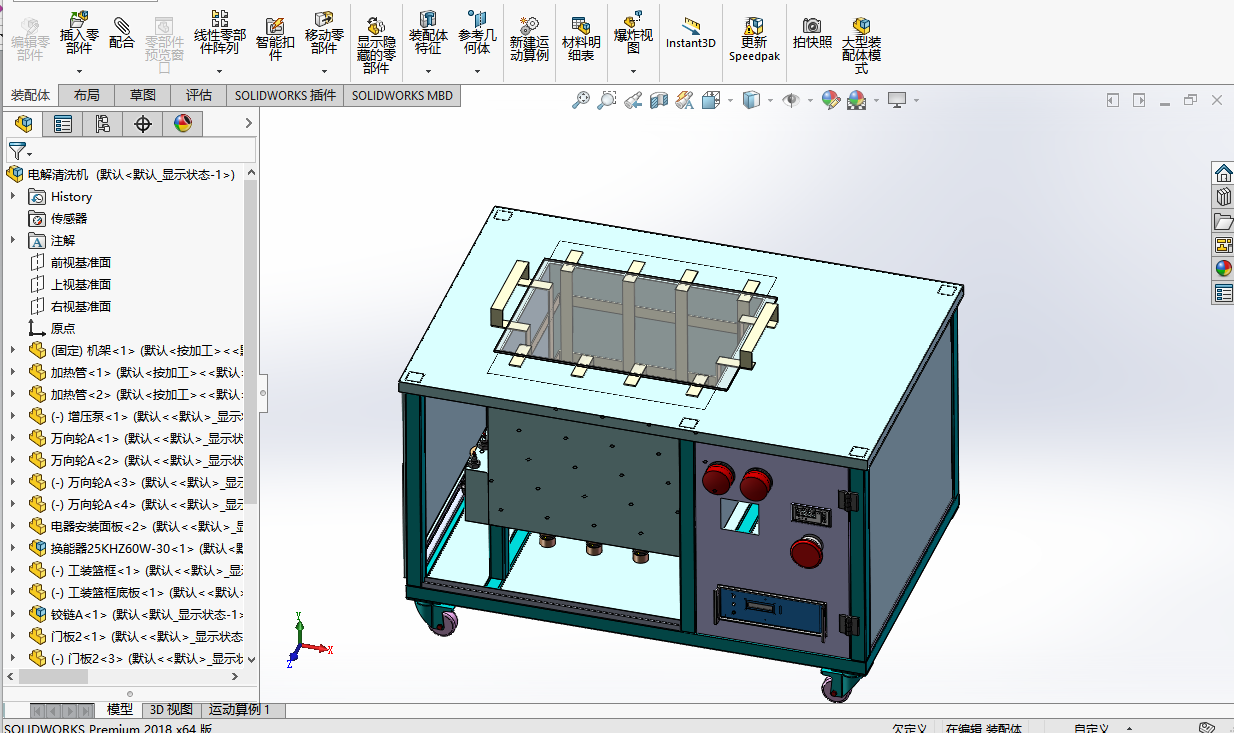Click Show Hidden Components (显示隐藏的零部件) icon
Viewport: 1234px width, 733px height.
click(x=376, y=27)
